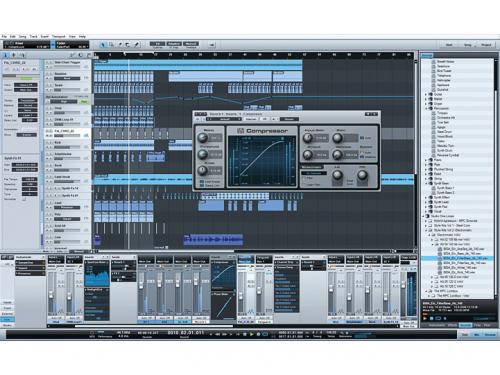
Task: Click the Sidechain button in the Compressor header
Action: point(289,119)
